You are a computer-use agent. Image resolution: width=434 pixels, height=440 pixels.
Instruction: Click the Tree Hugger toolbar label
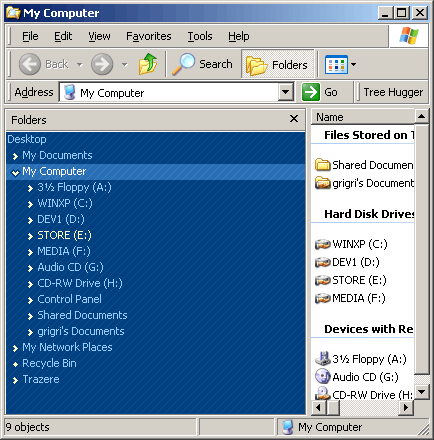tap(393, 92)
